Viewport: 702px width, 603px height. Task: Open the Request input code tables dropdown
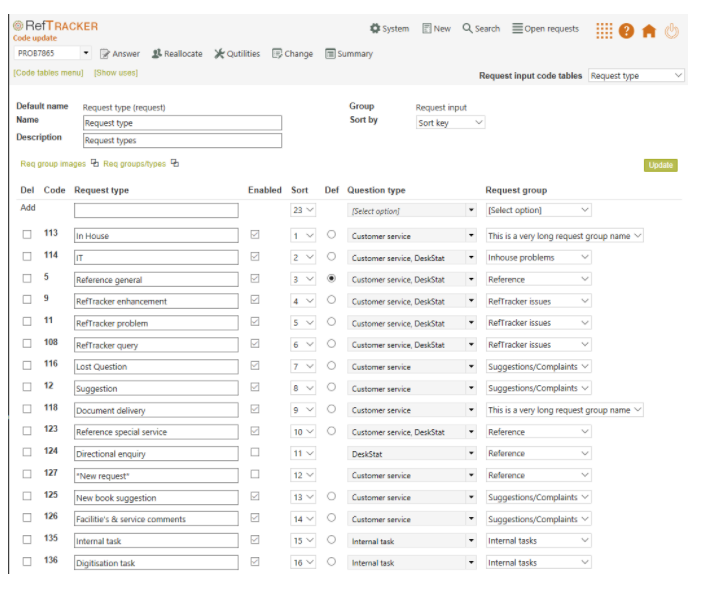(636, 75)
